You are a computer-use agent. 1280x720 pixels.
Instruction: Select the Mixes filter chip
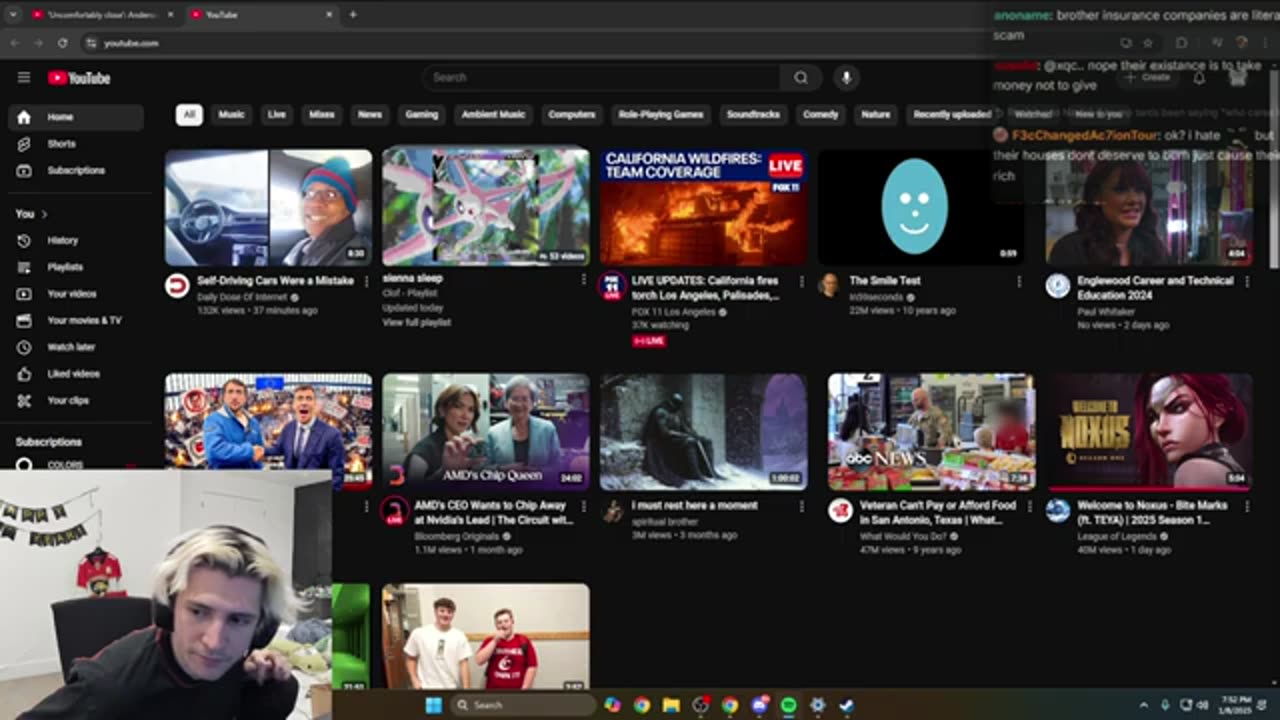[x=322, y=114]
